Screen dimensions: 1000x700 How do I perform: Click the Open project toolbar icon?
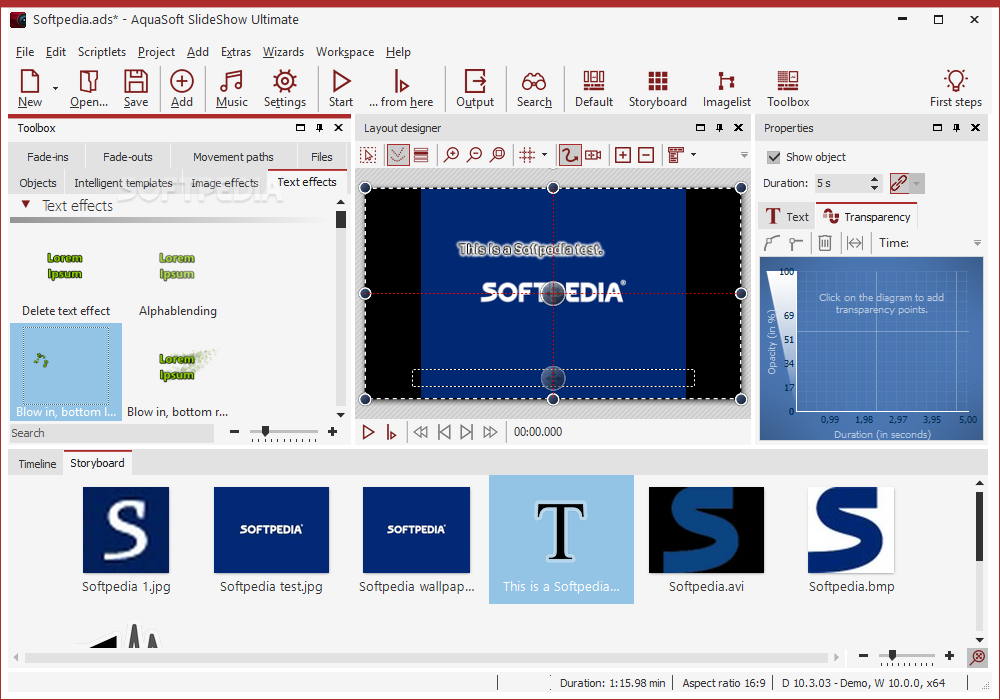(x=89, y=89)
